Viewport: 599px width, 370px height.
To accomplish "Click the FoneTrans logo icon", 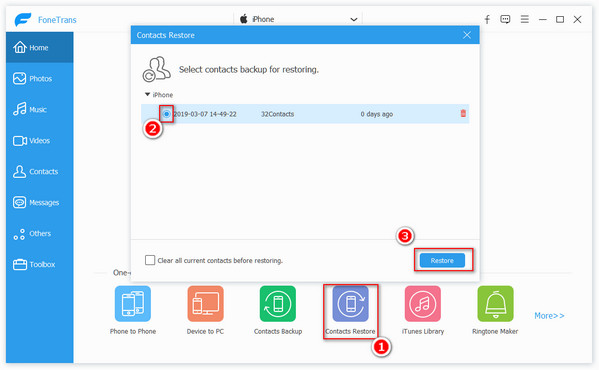I will click(x=23, y=19).
